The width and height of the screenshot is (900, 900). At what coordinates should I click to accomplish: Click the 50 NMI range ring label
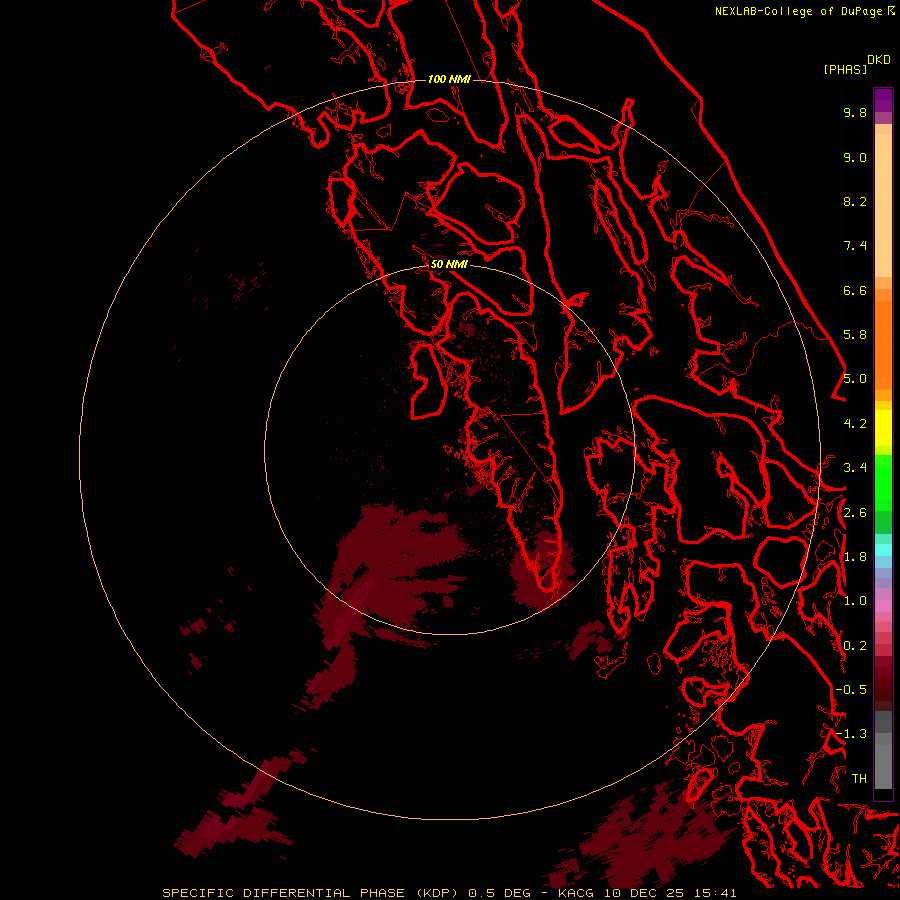coord(449,264)
